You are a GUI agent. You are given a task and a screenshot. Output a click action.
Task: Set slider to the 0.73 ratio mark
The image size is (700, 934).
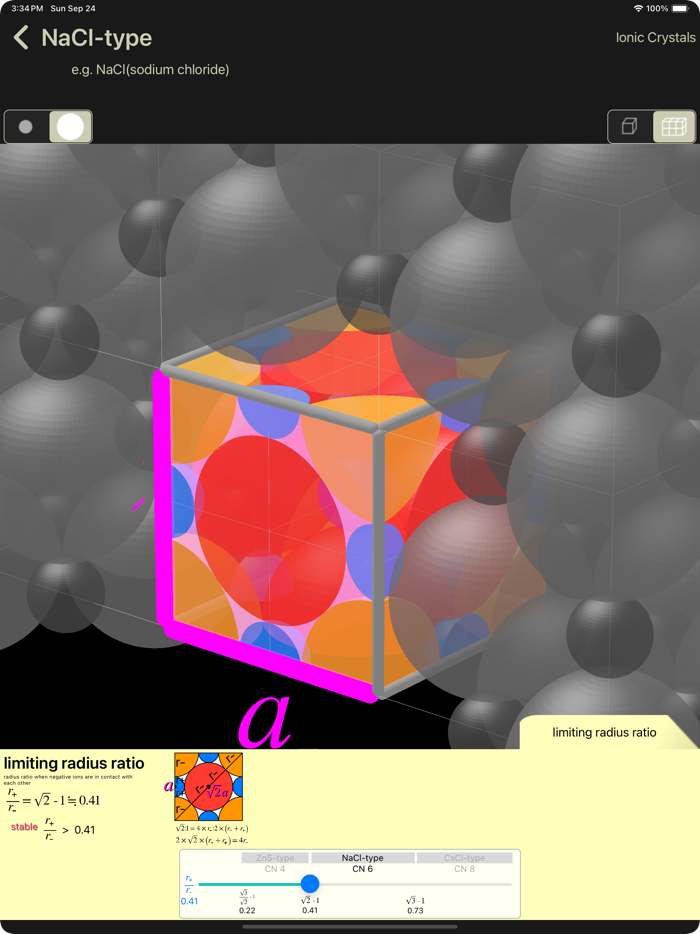pos(415,905)
